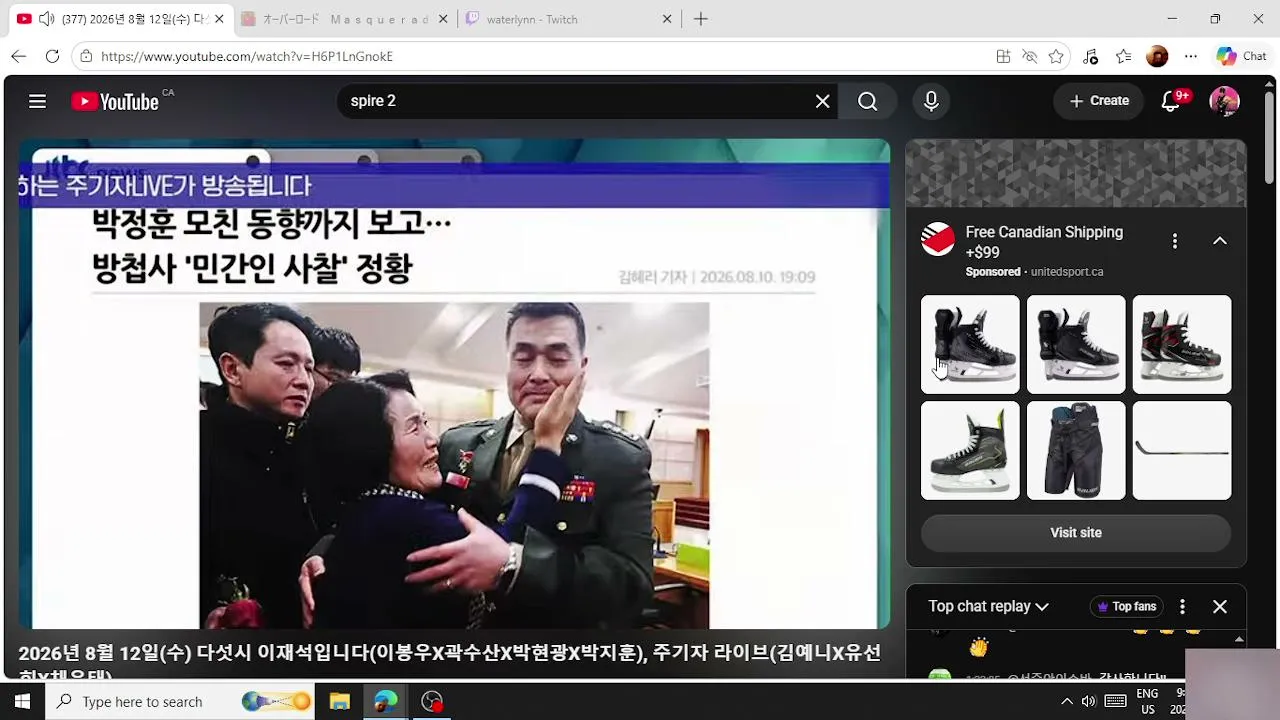
Task: Click the video player area
Action: (x=454, y=384)
